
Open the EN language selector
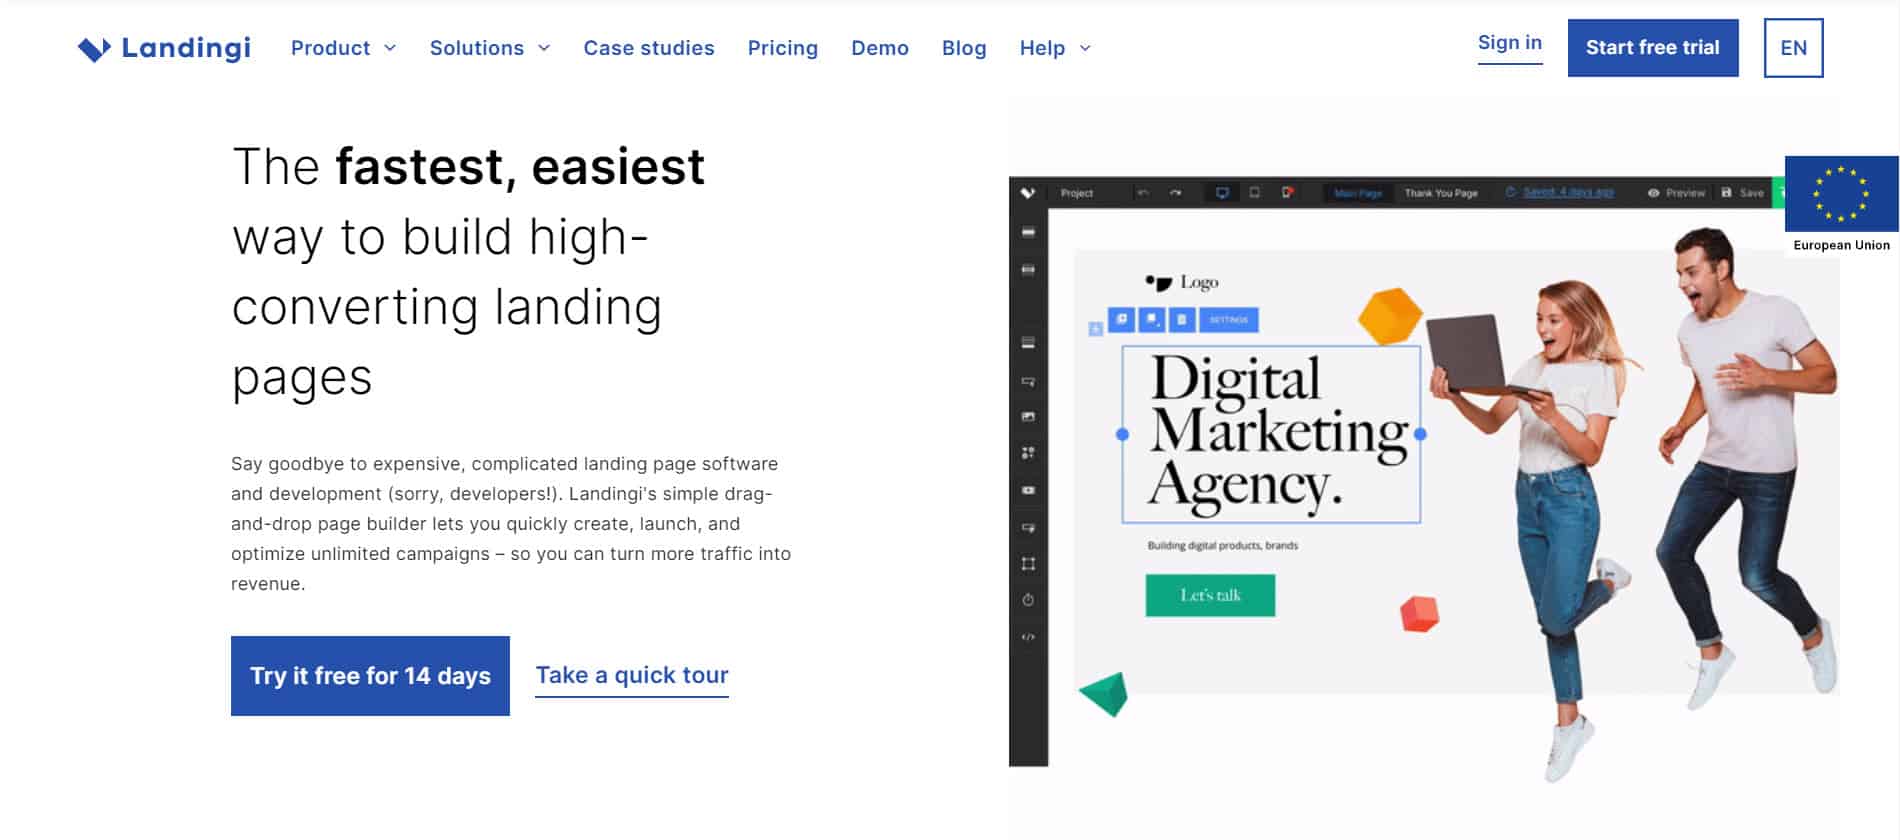(x=1793, y=48)
